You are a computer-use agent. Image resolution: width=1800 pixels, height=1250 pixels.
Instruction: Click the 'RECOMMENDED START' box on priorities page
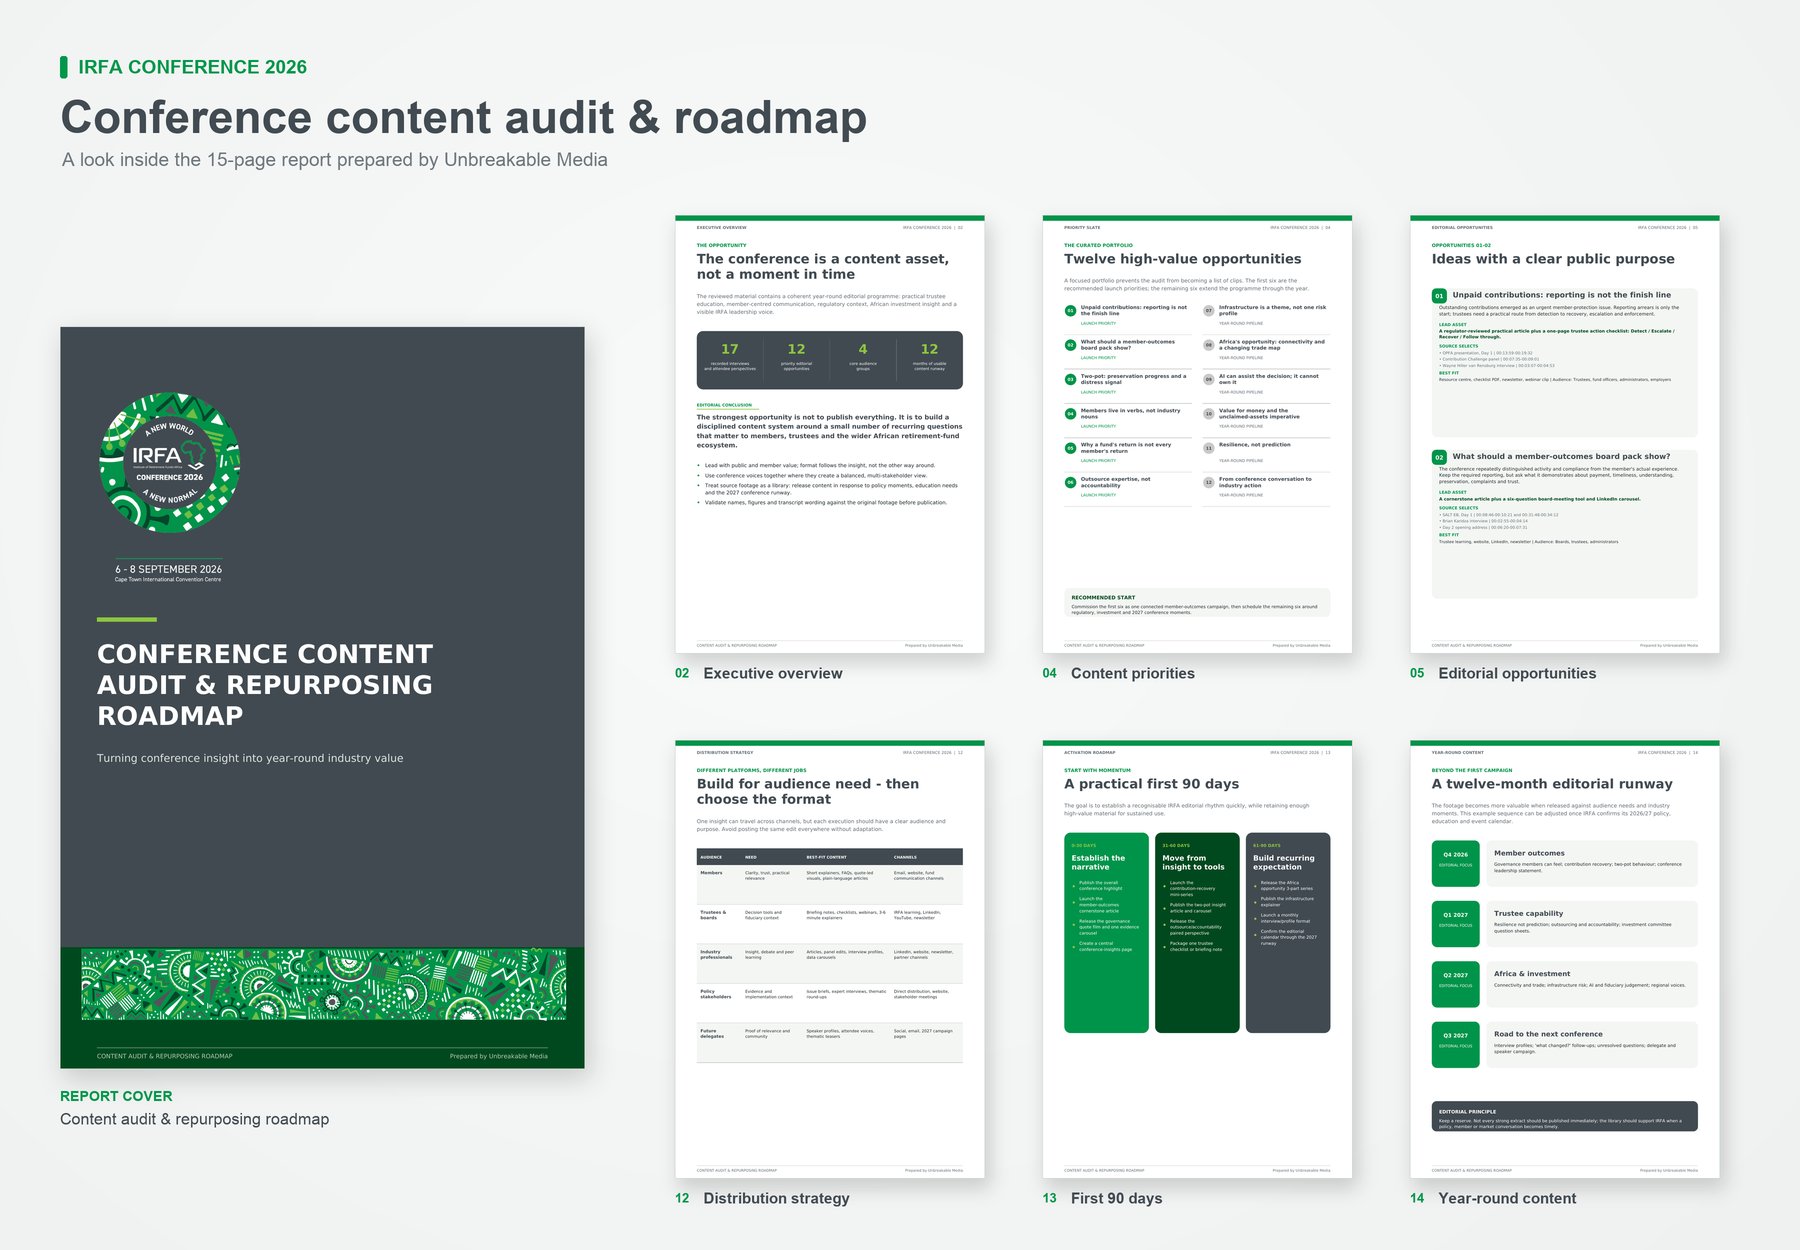coord(1197,603)
